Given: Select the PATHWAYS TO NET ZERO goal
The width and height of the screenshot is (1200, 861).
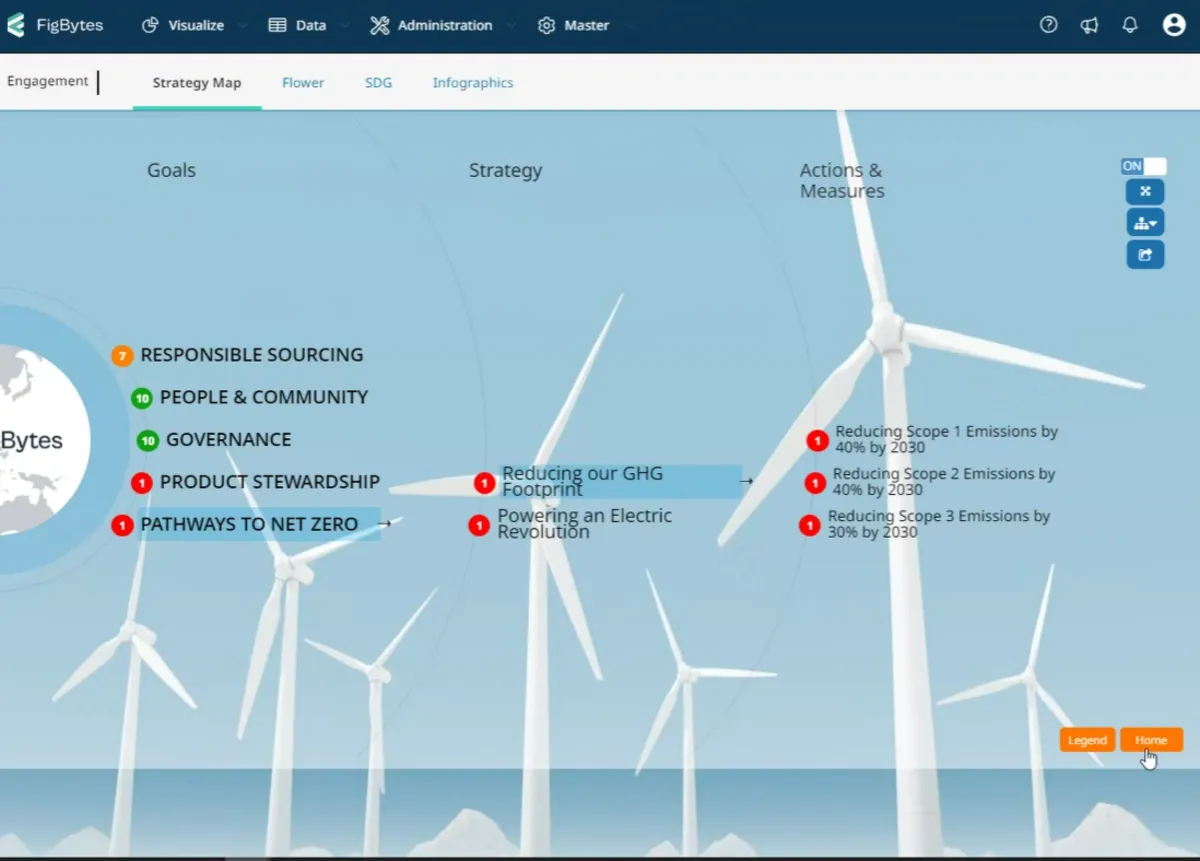Looking at the screenshot, I should pos(249,524).
